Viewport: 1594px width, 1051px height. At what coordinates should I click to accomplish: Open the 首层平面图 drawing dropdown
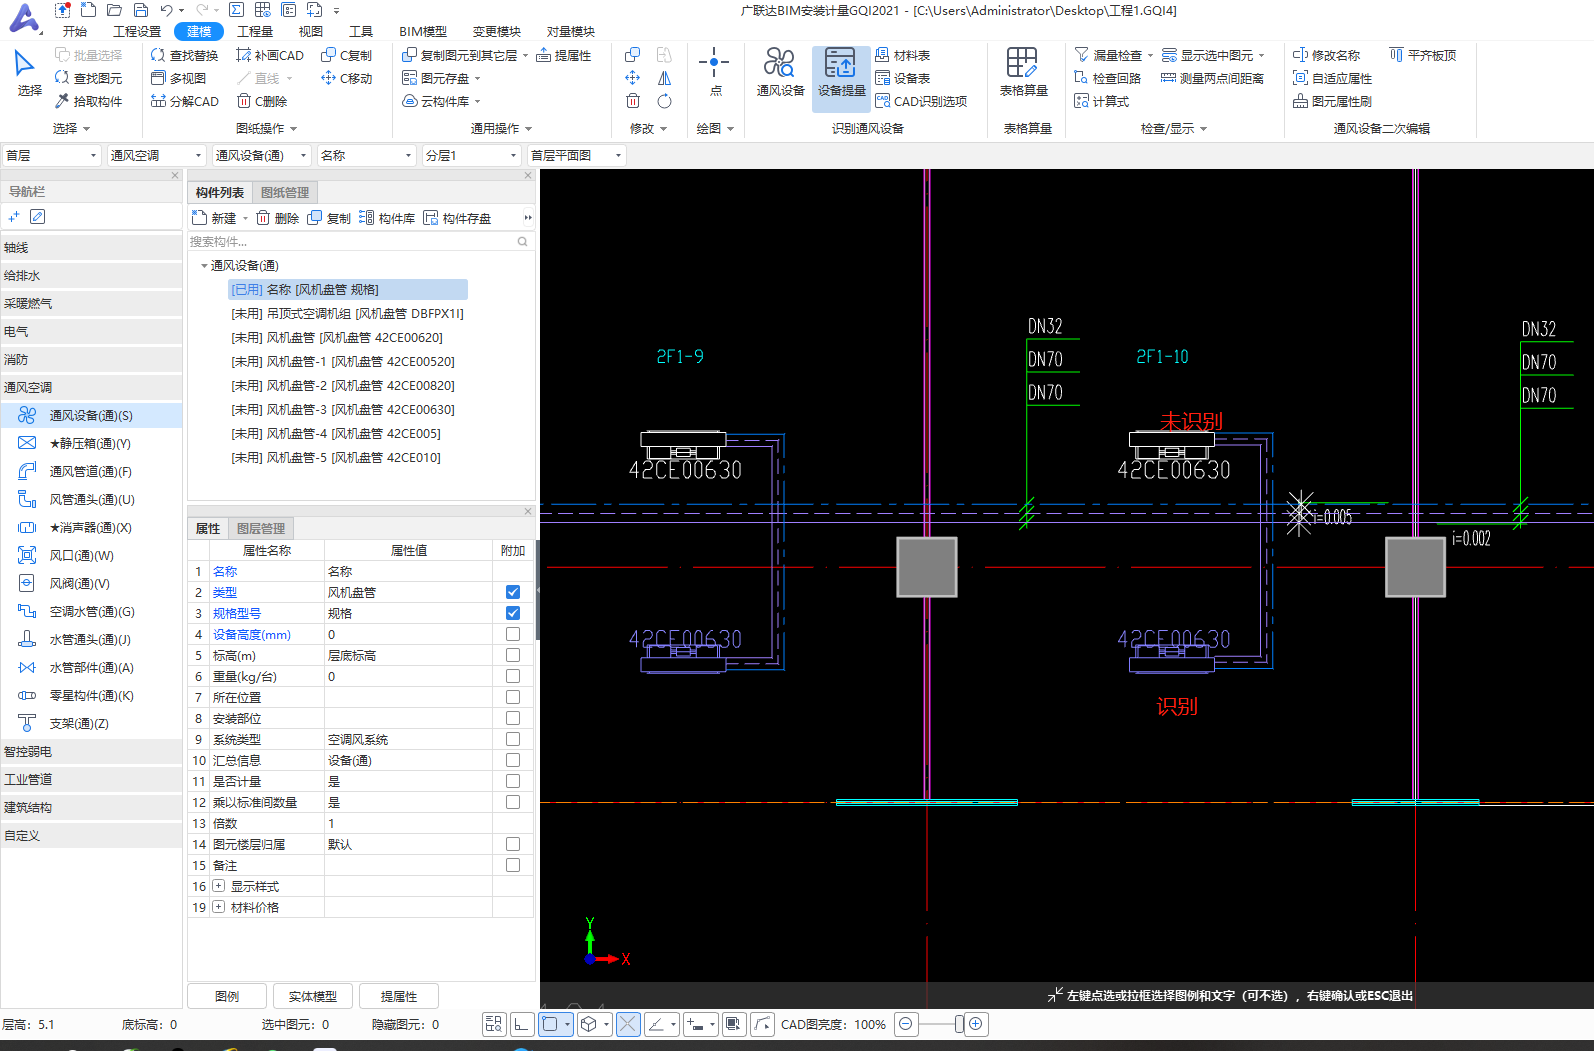click(x=576, y=155)
